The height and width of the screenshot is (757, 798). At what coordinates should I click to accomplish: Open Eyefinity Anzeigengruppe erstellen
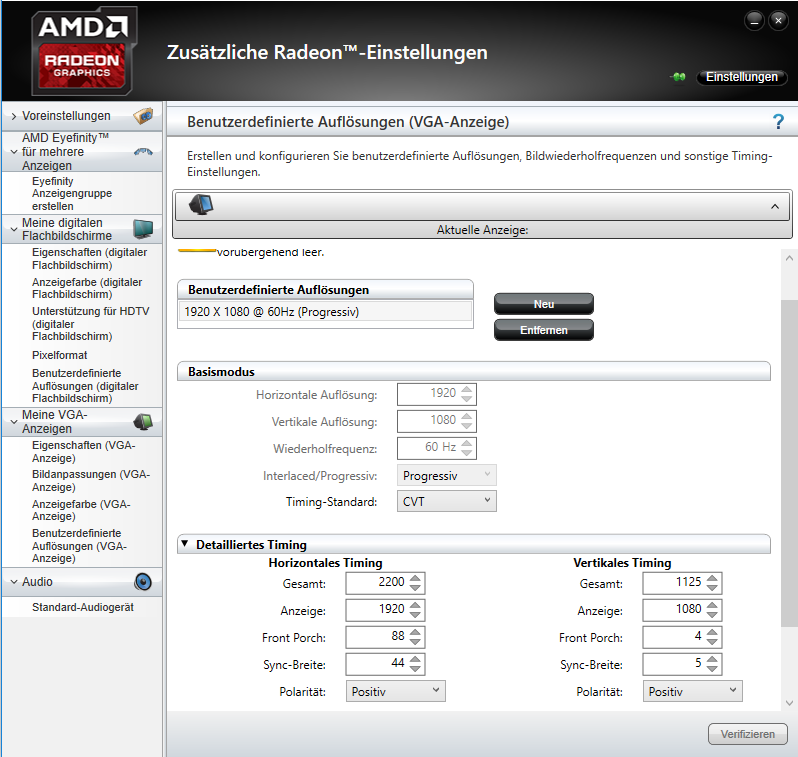click(72, 193)
